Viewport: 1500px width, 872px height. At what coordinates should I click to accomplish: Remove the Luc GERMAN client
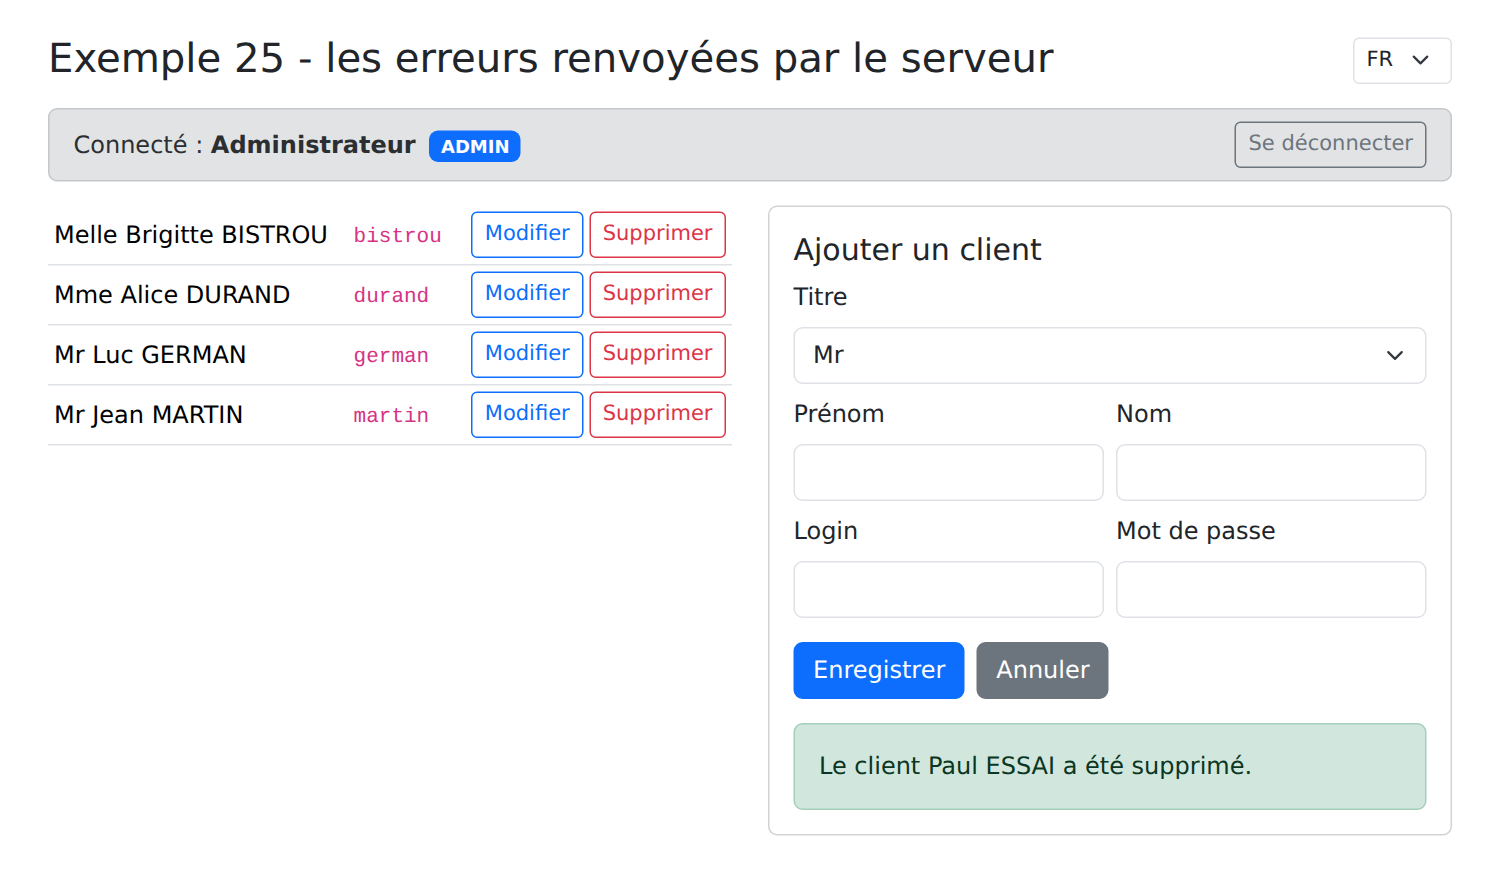tap(657, 354)
